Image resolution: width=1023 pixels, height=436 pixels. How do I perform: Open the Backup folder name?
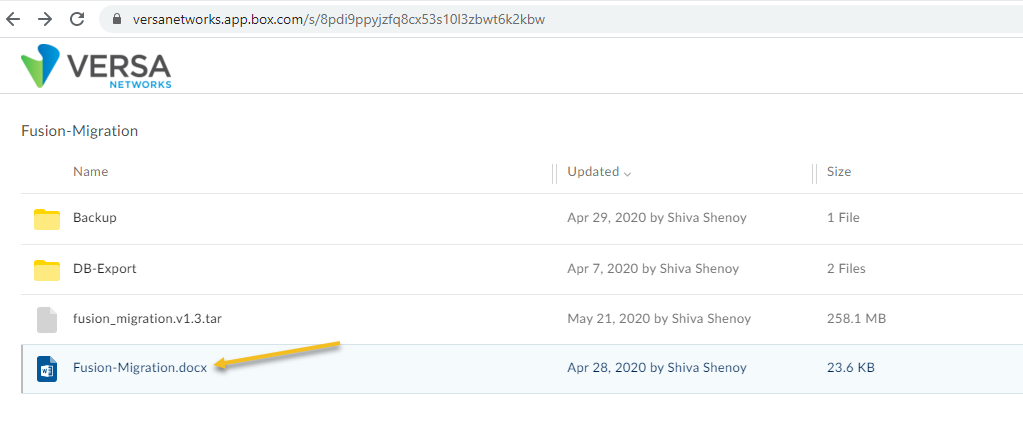[x=95, y=218]
